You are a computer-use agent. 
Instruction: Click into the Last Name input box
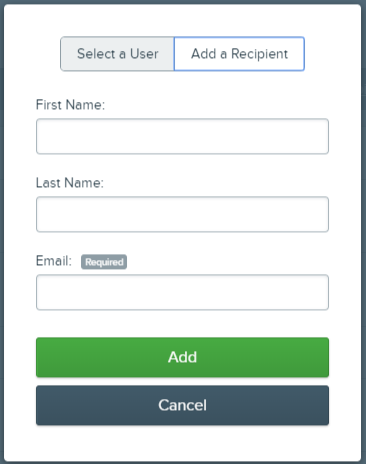(x=182, y=214)
